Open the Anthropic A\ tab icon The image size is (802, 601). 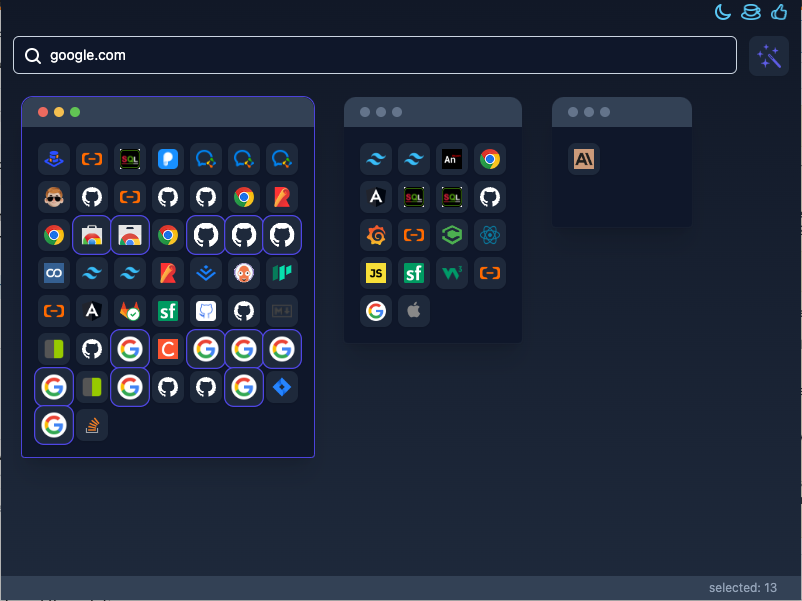pos(584,159)
